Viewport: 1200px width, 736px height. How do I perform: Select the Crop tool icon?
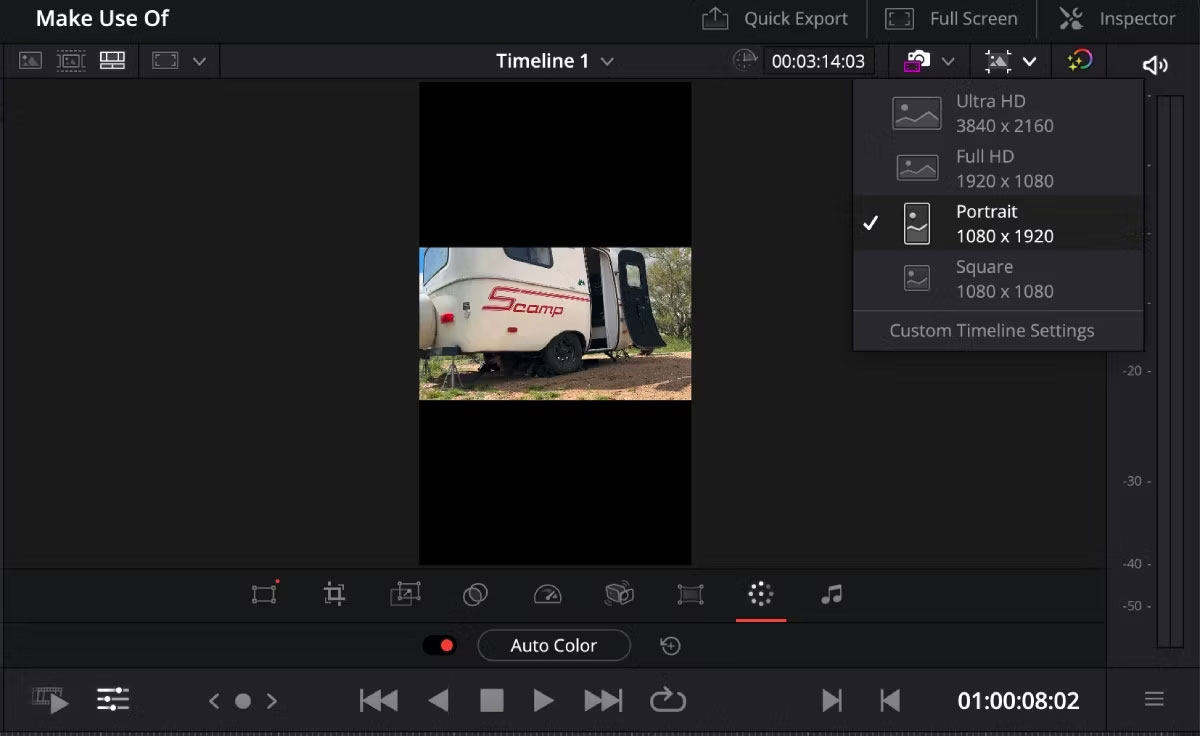click(335, 594)
